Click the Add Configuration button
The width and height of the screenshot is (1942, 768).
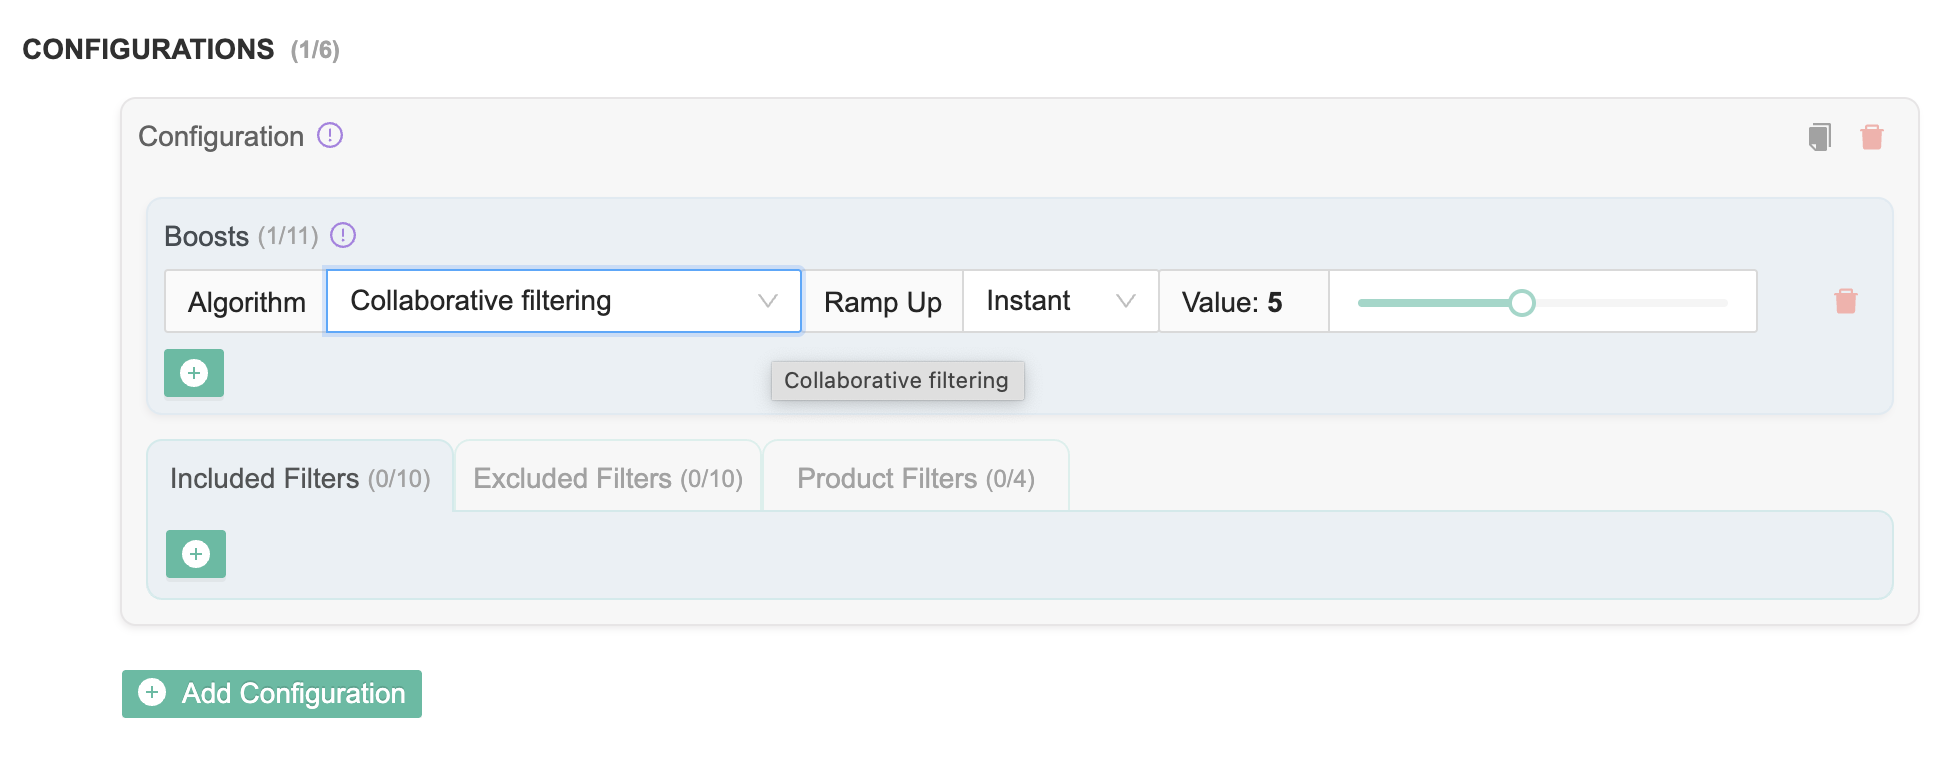[272, 693]
